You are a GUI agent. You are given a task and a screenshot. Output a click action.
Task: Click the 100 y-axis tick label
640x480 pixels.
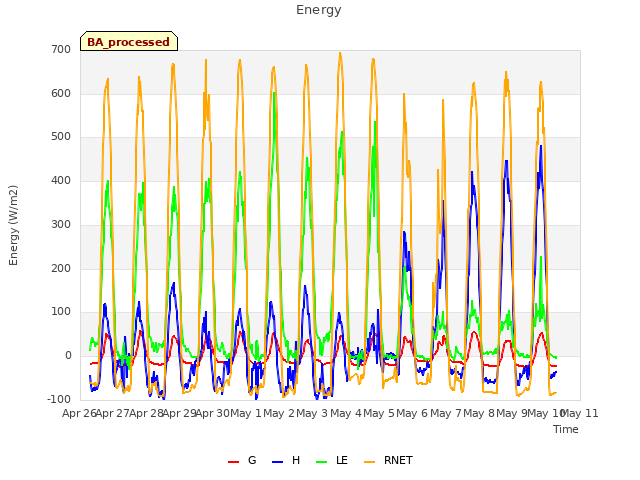click(61, 312)
